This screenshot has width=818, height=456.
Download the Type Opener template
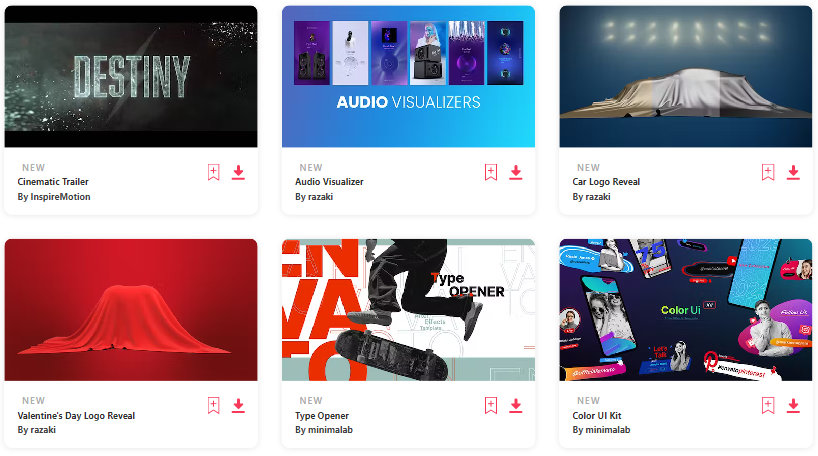point(516,405)
